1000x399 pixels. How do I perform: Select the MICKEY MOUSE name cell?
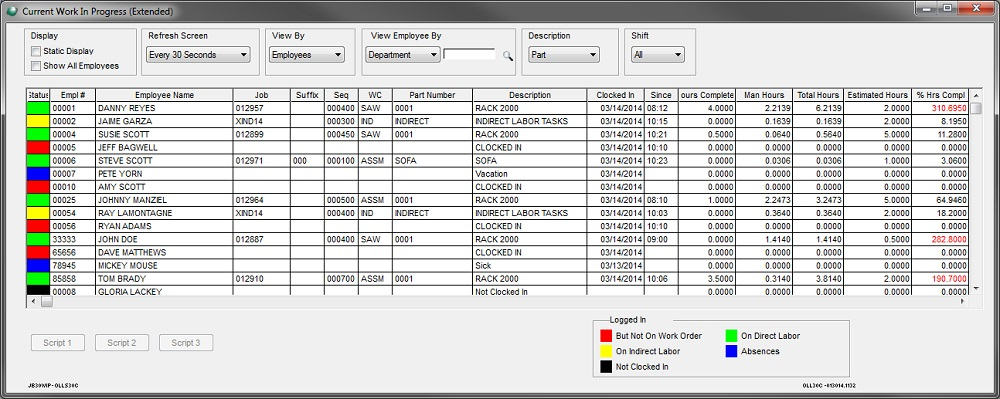click(165, 265)
